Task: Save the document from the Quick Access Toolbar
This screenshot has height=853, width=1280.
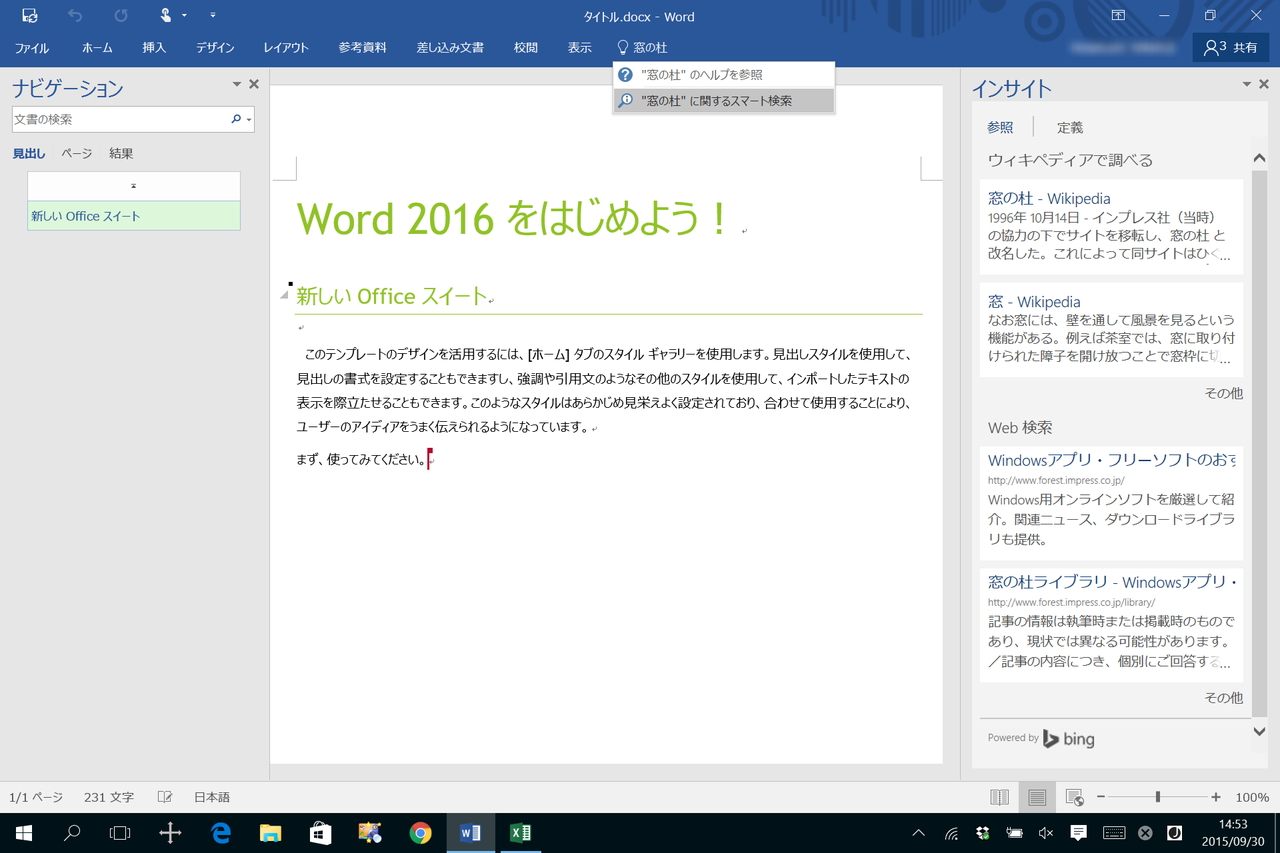Action: point(29,15)
